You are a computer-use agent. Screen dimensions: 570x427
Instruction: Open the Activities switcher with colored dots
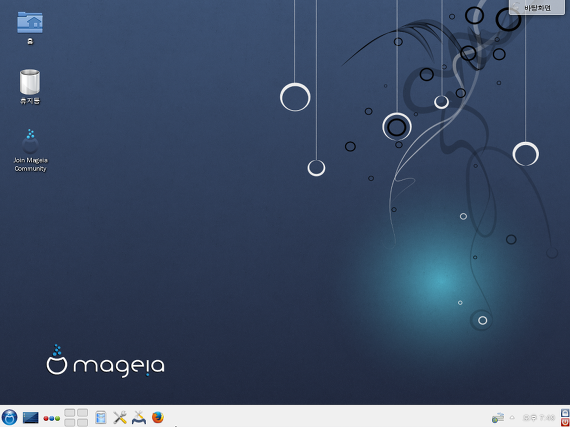point(52,418)
